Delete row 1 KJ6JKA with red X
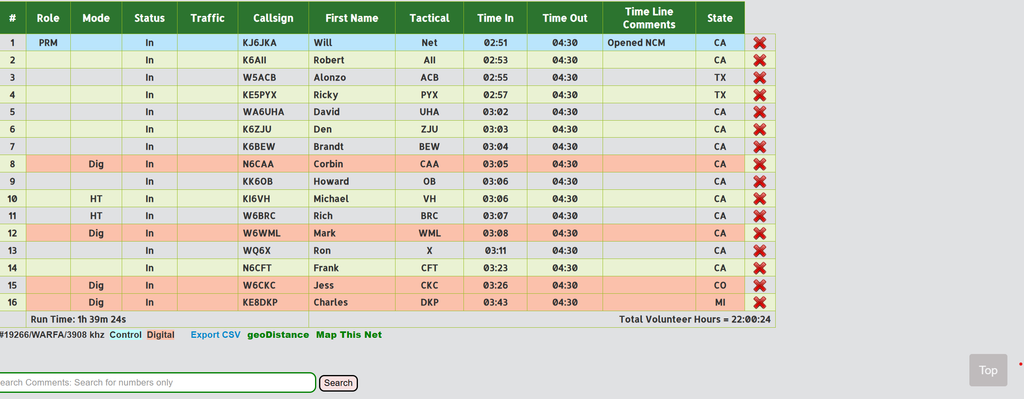This screenshot has width=1024, height=399. 760,43
